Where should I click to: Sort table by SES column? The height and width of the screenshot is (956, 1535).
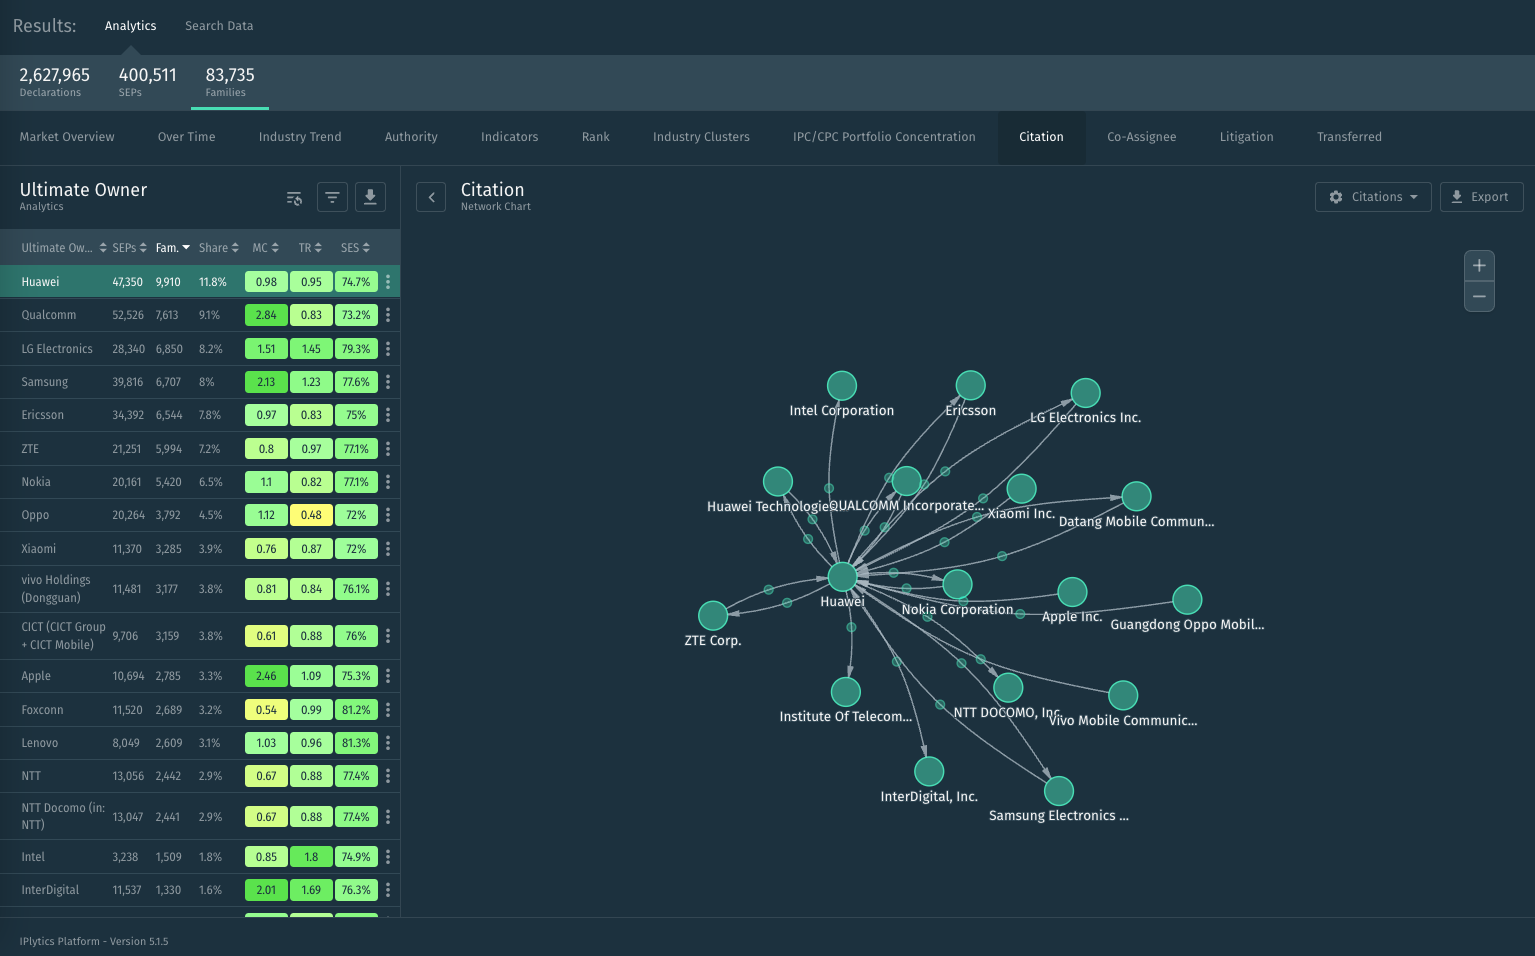355,248
